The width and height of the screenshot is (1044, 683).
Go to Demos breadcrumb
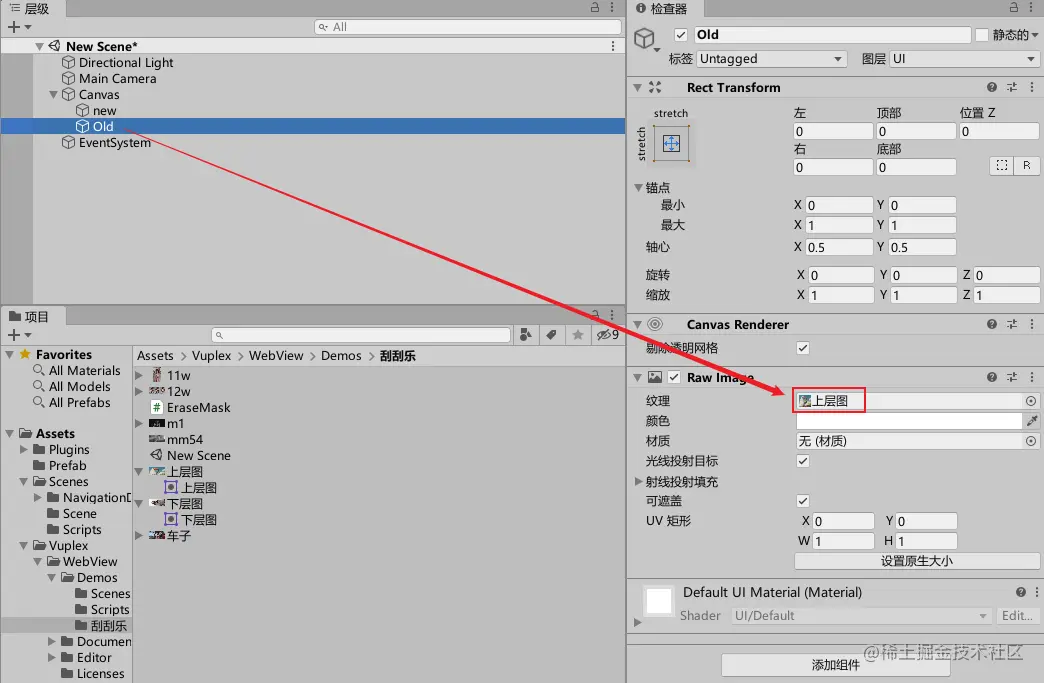341,355
